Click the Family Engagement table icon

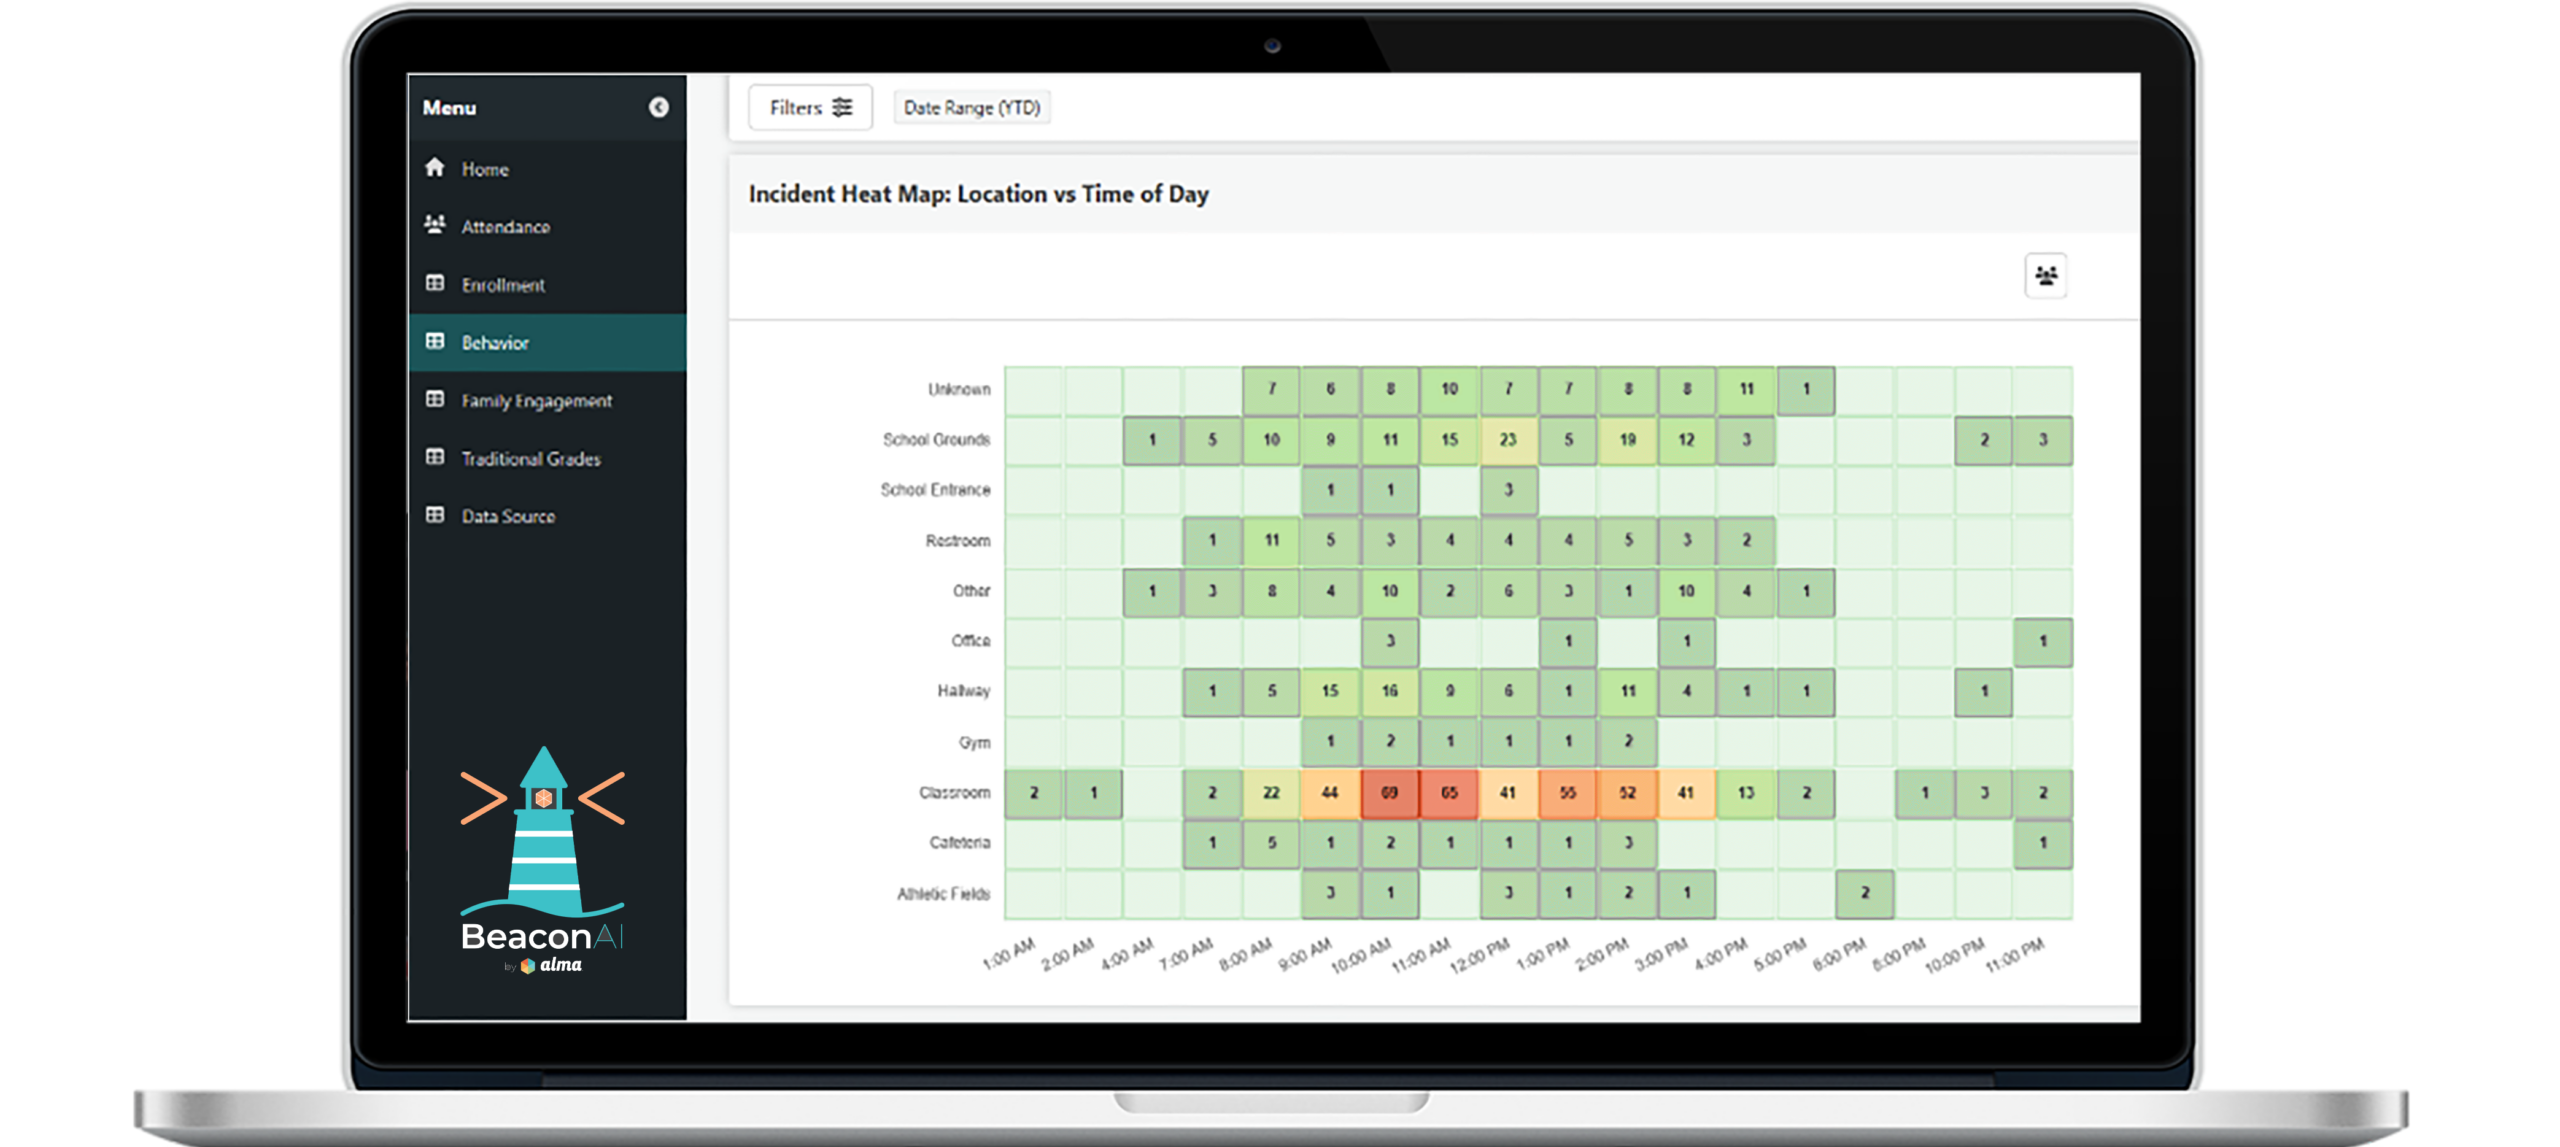pyautogui.click(x=434, y=401)
